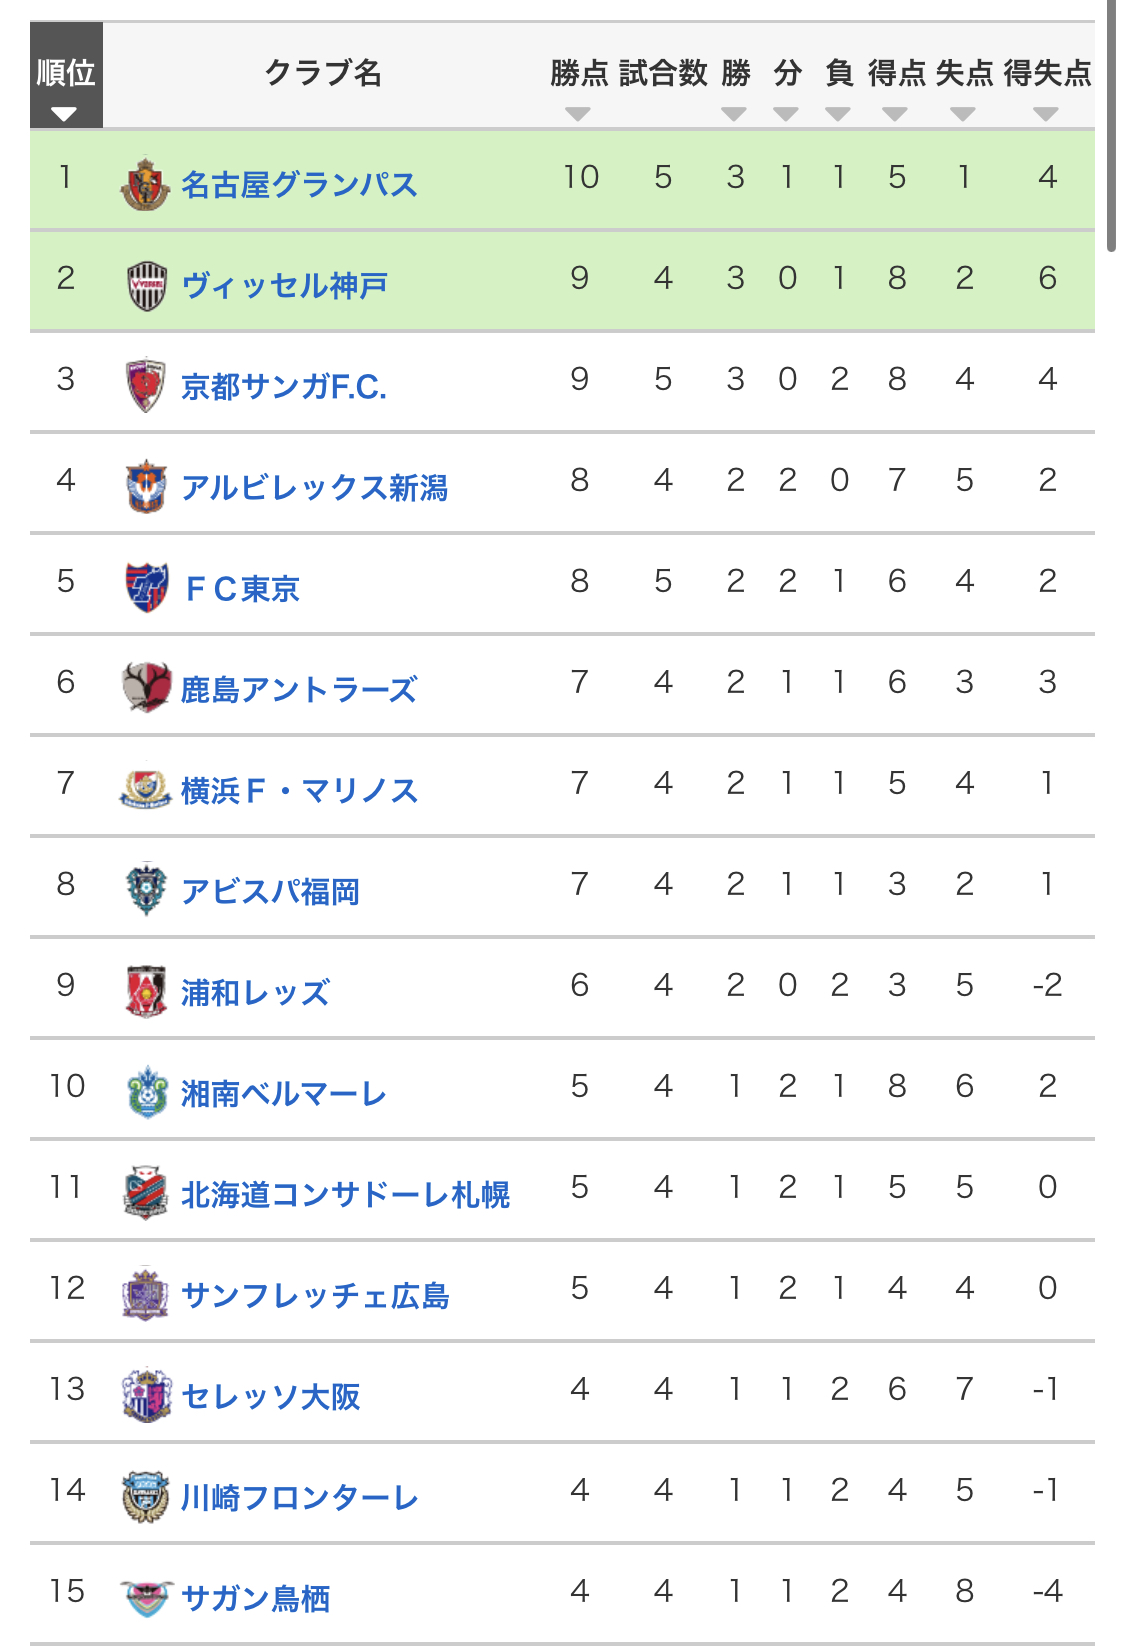Sort table by 勝点 arrow
1125x1649 pixels.
[578, 114]
